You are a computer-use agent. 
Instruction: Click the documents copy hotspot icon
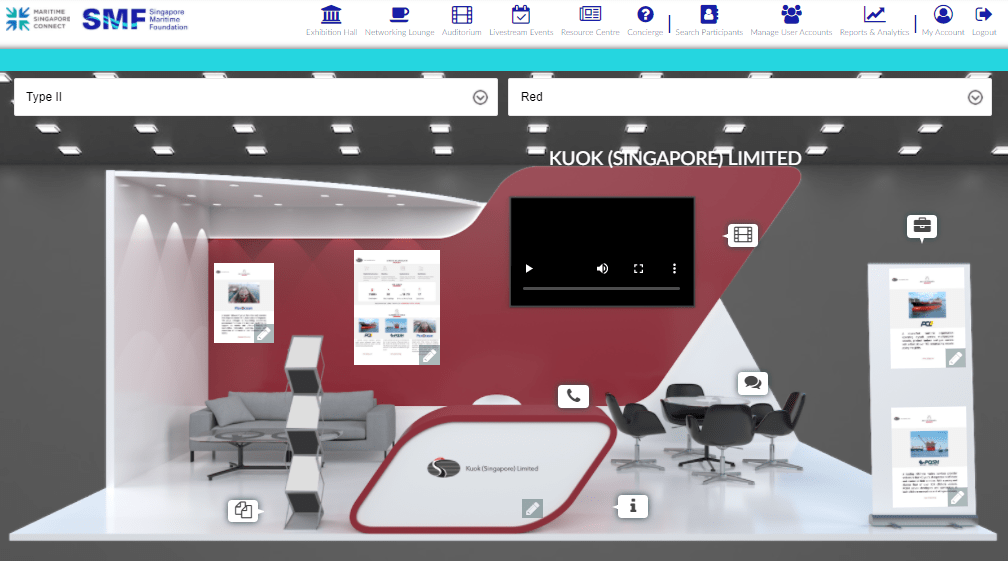[244, 511]
